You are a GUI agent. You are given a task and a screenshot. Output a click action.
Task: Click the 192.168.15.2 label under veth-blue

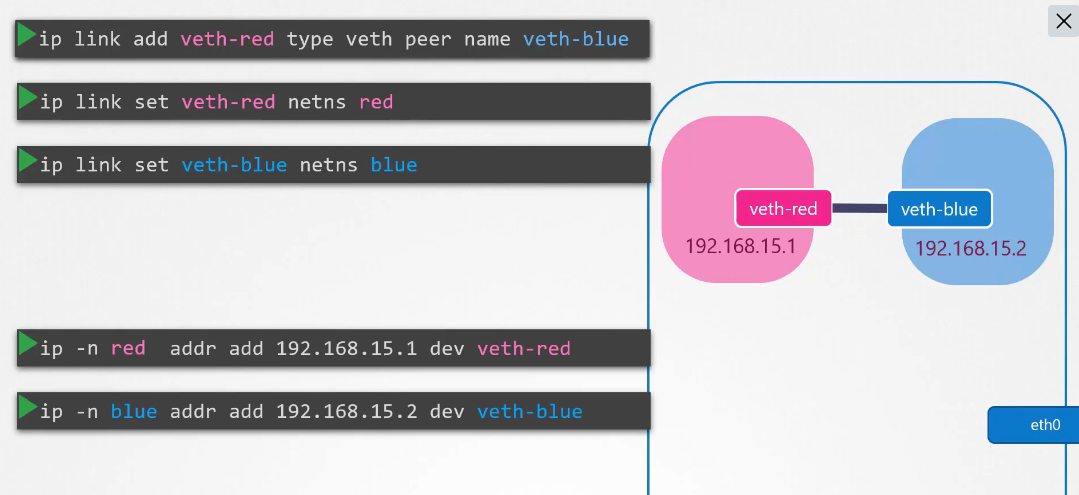pos(971,248)
